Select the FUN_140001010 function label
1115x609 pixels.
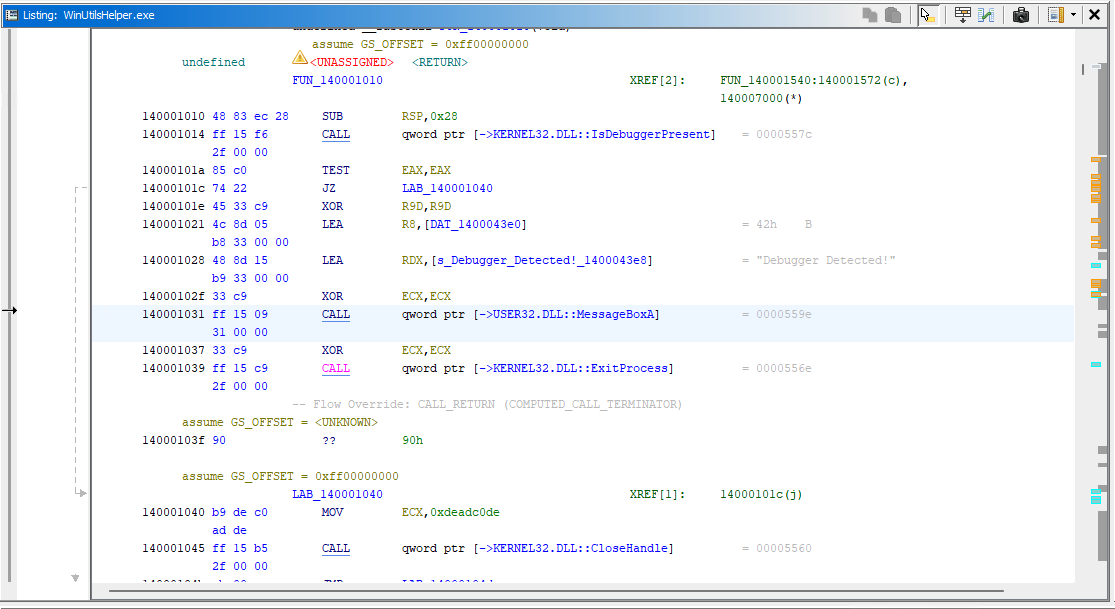coord(337,80)
